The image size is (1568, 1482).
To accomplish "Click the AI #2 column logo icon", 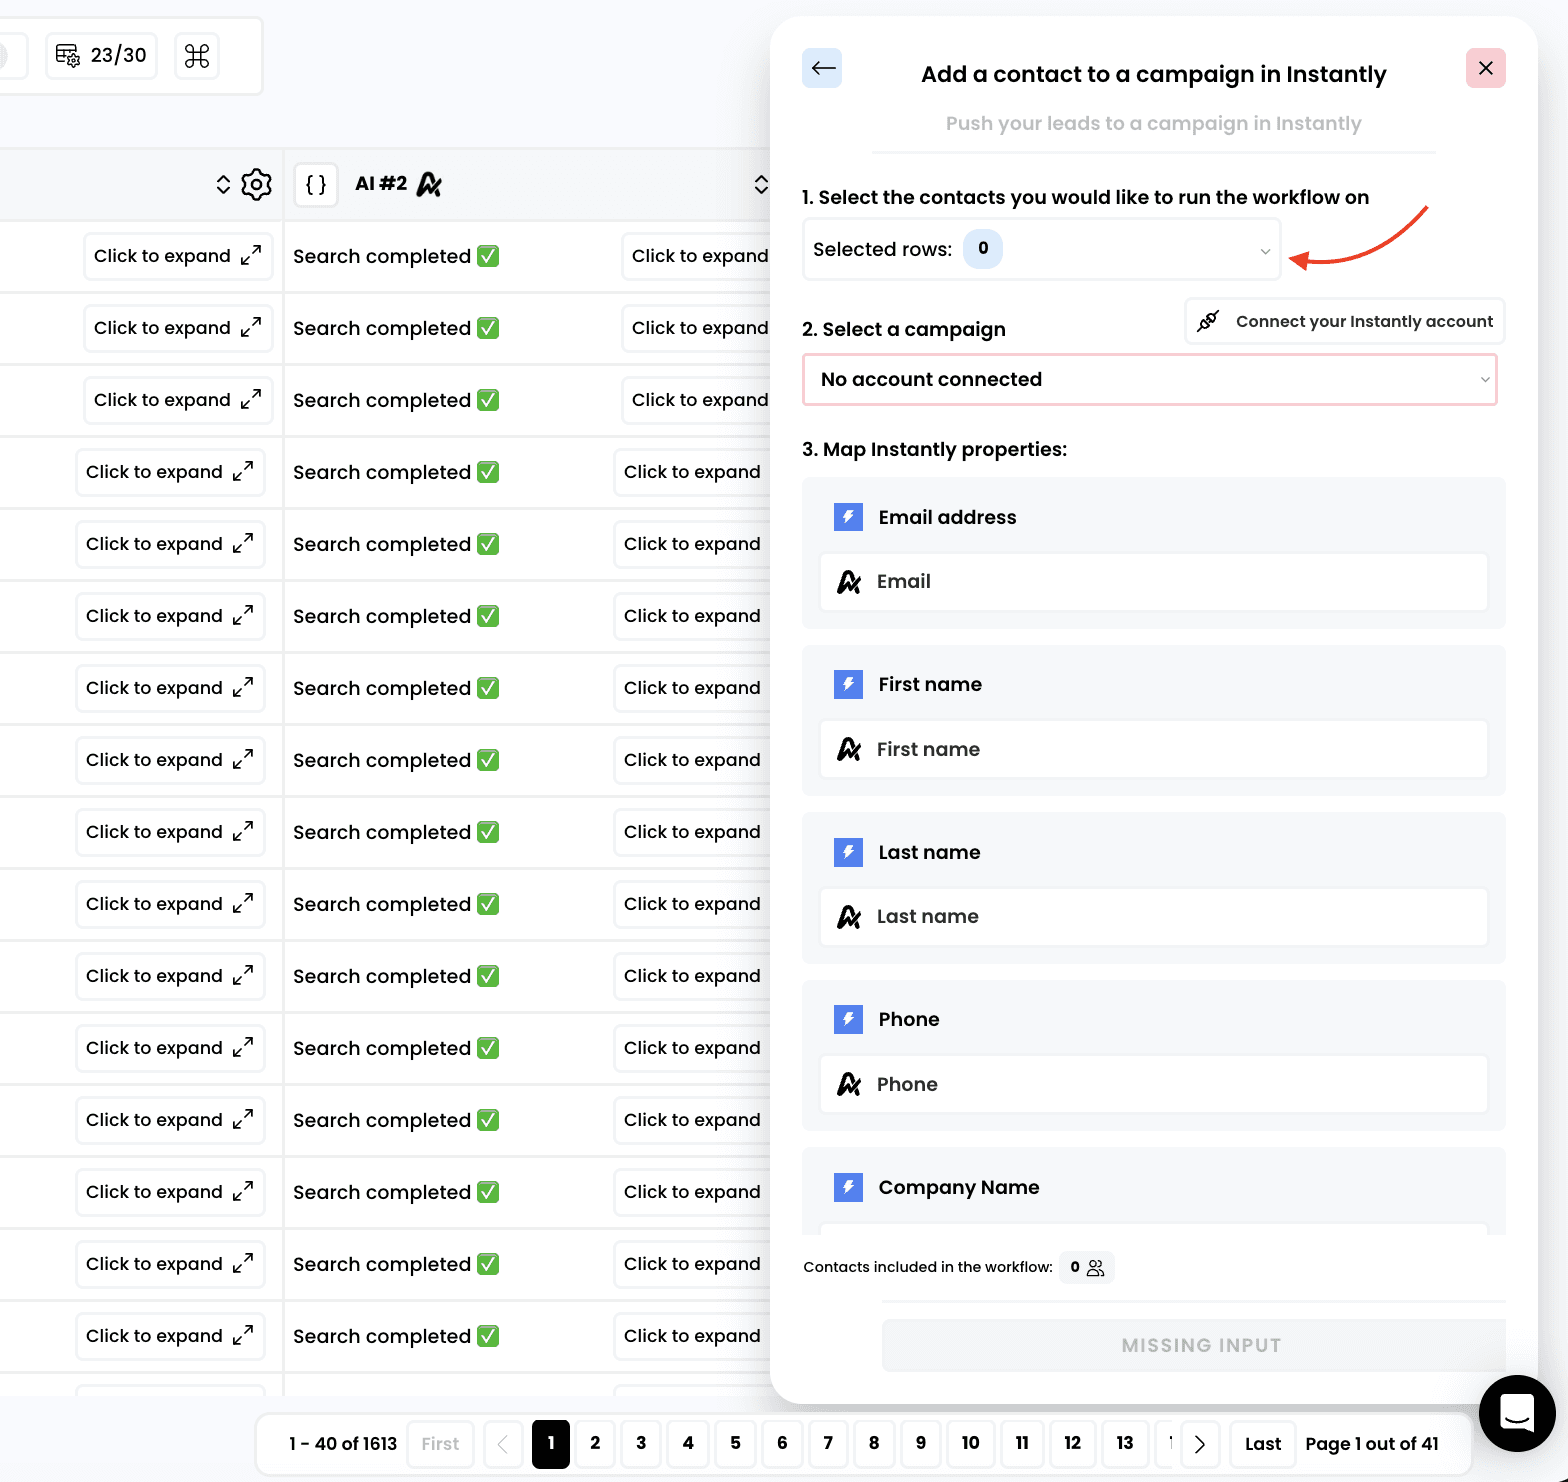I will (x=429, y=184).
